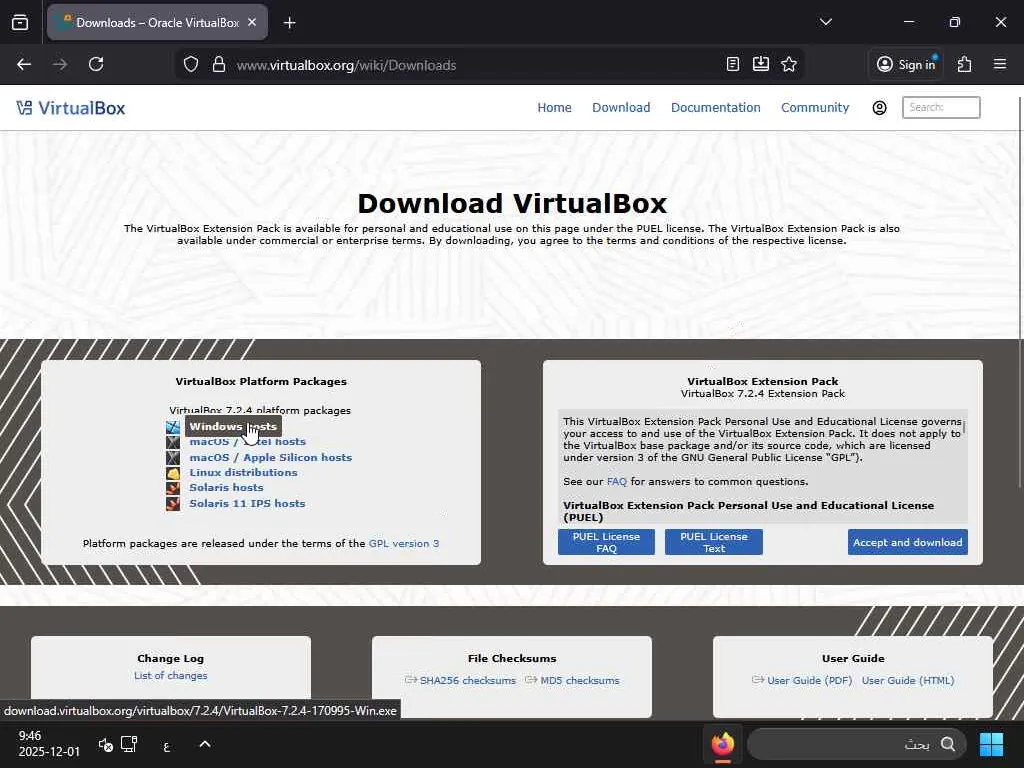The image size is (1024, 768).
Task: Open the Firefox application menu hamburger
Action: [1000, 64]
